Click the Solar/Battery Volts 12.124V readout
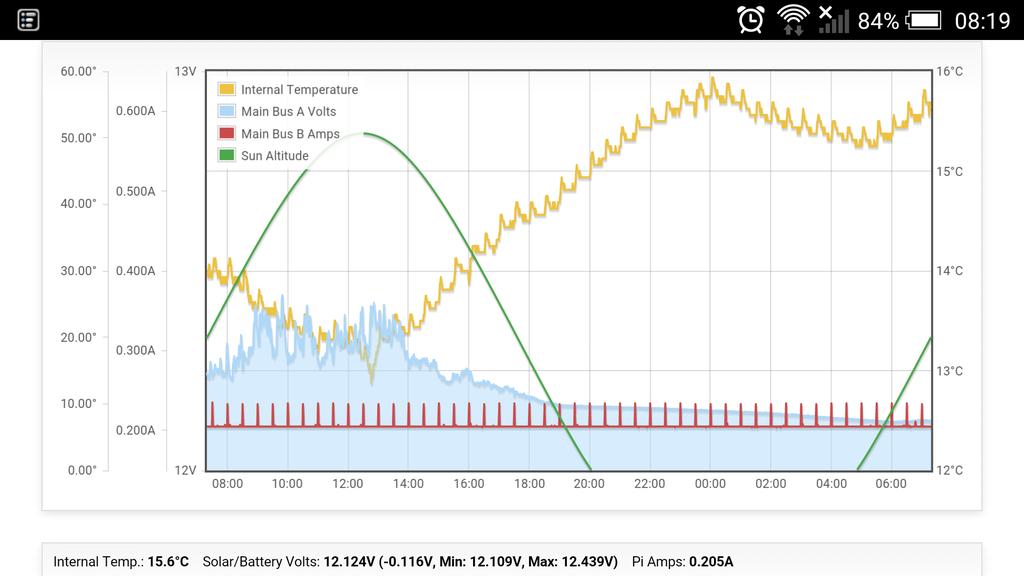Image resolution: width=1024 pixels, height=576 pixels. point(410,562)
